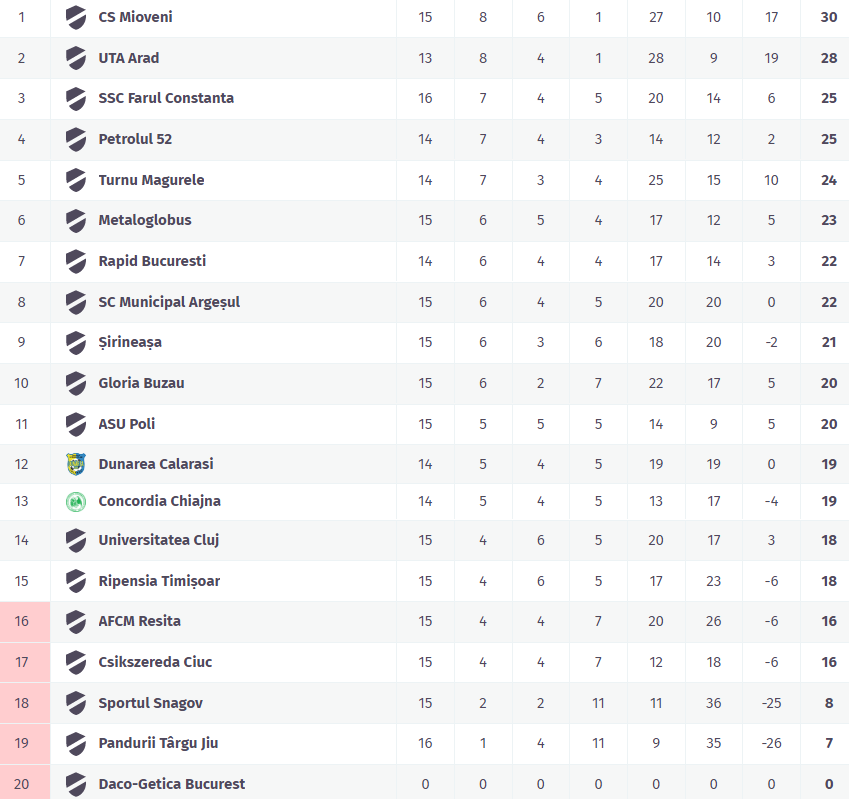The height and width of the screenshot is (799, 849).
Task: Open the SSC Farul Constanta team link
Action: coord(166,98)
